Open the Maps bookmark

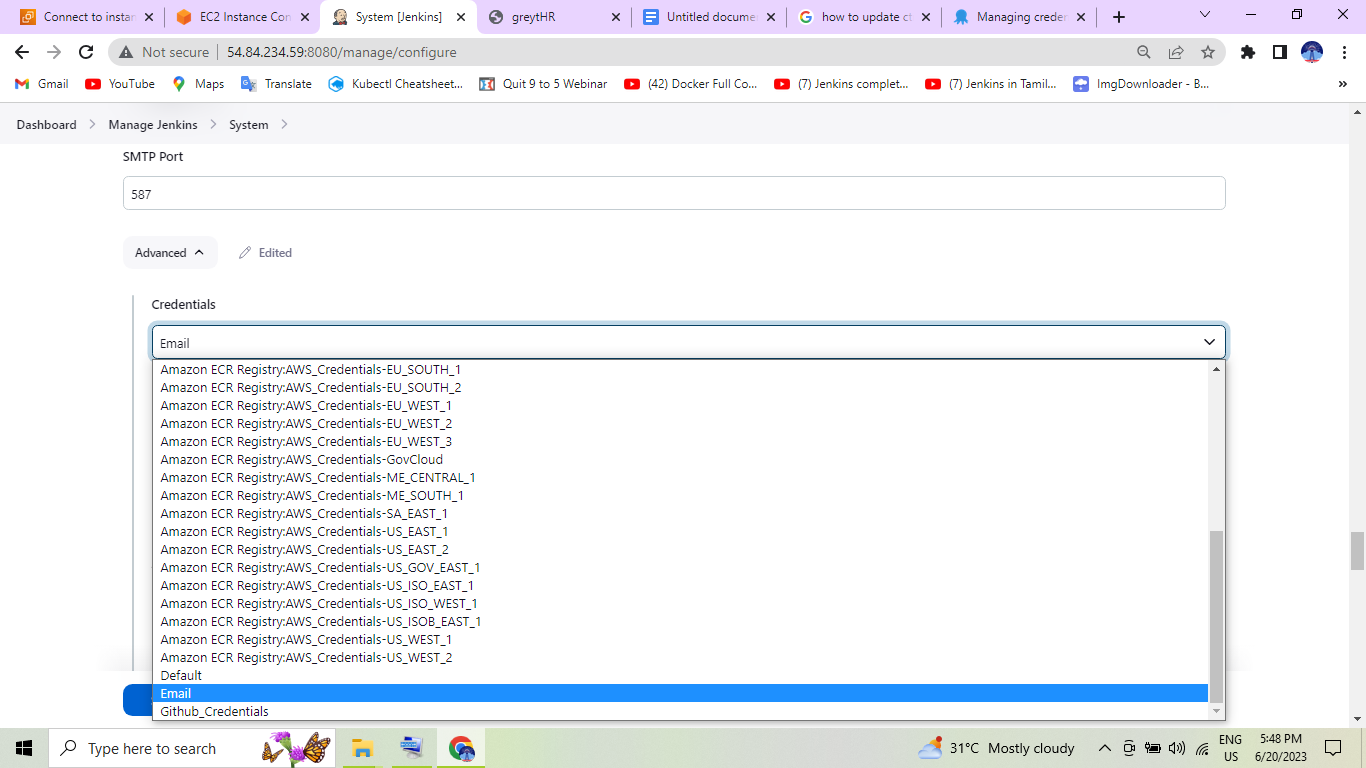(198, 84)
